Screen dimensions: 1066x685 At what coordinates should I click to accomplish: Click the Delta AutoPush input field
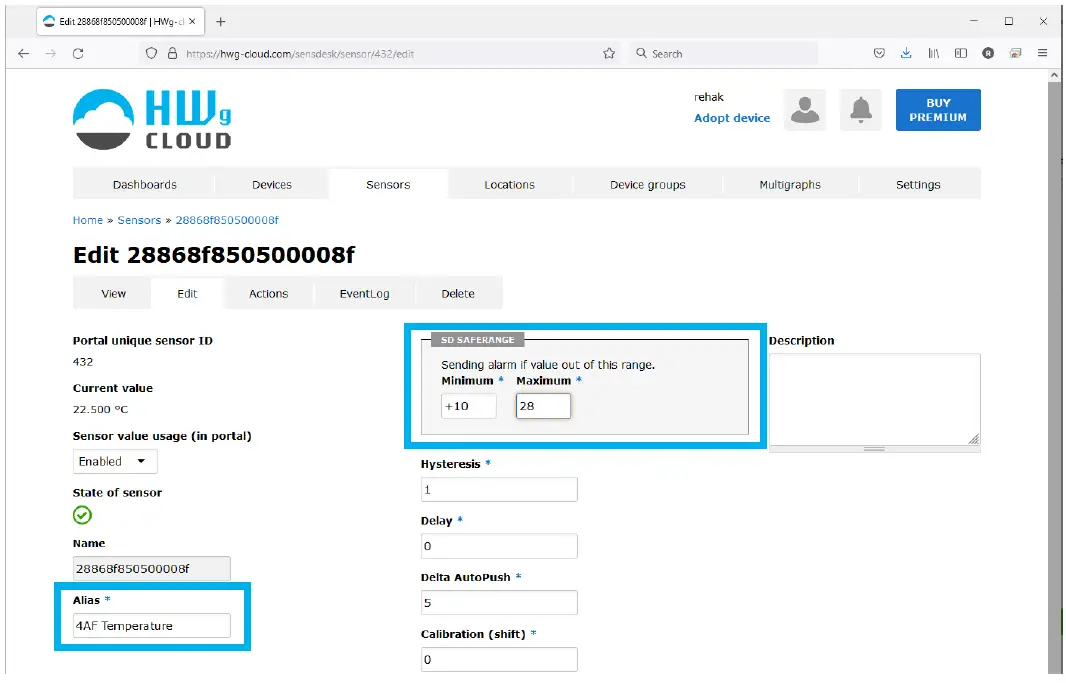tap(499, 603)
